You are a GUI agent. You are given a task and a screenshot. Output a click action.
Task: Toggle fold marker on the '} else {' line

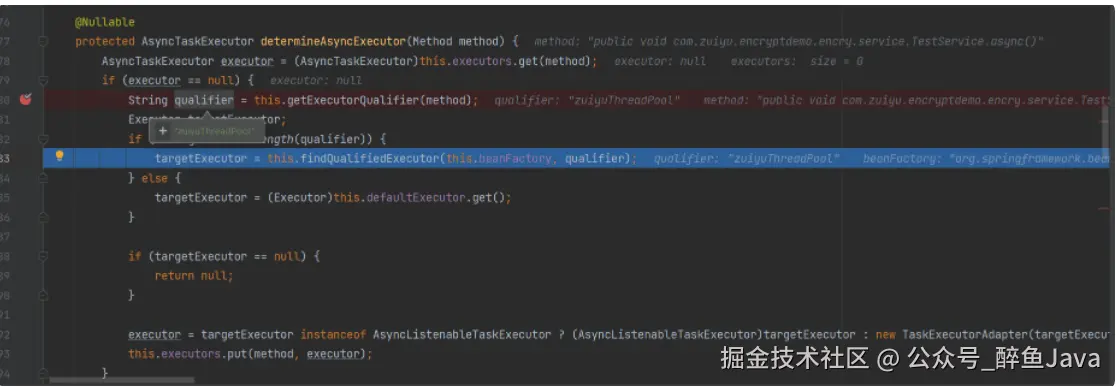point(43,178)
